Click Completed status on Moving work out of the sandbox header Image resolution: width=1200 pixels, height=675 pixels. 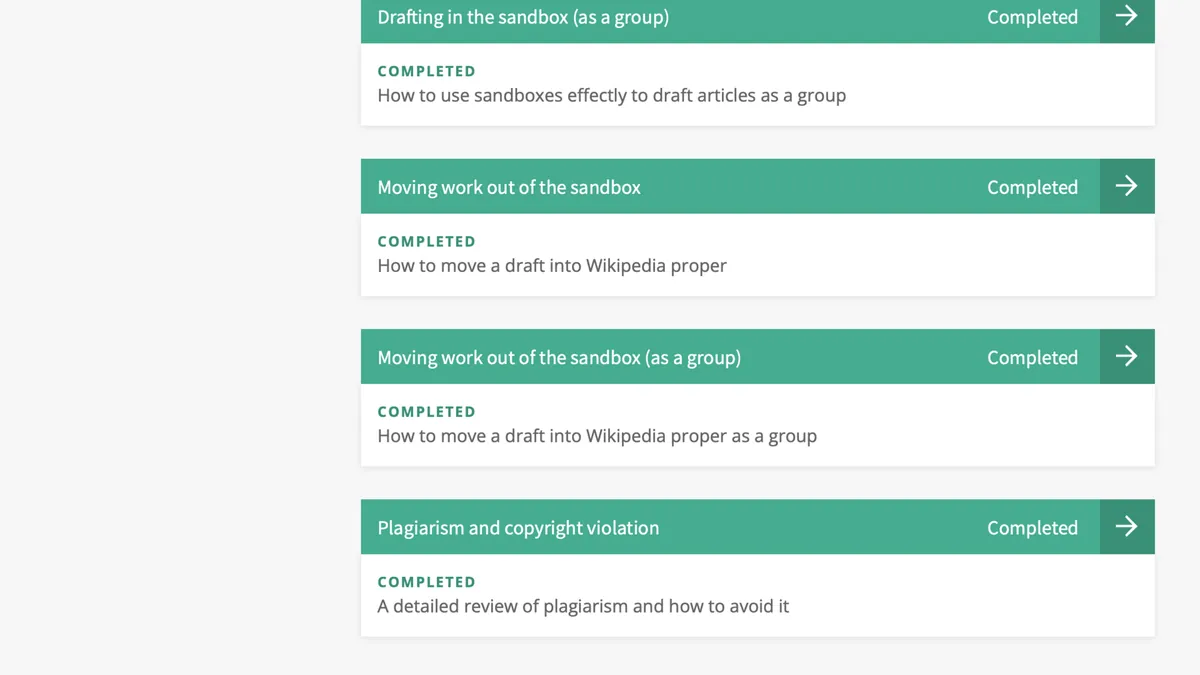(1032, 187)
